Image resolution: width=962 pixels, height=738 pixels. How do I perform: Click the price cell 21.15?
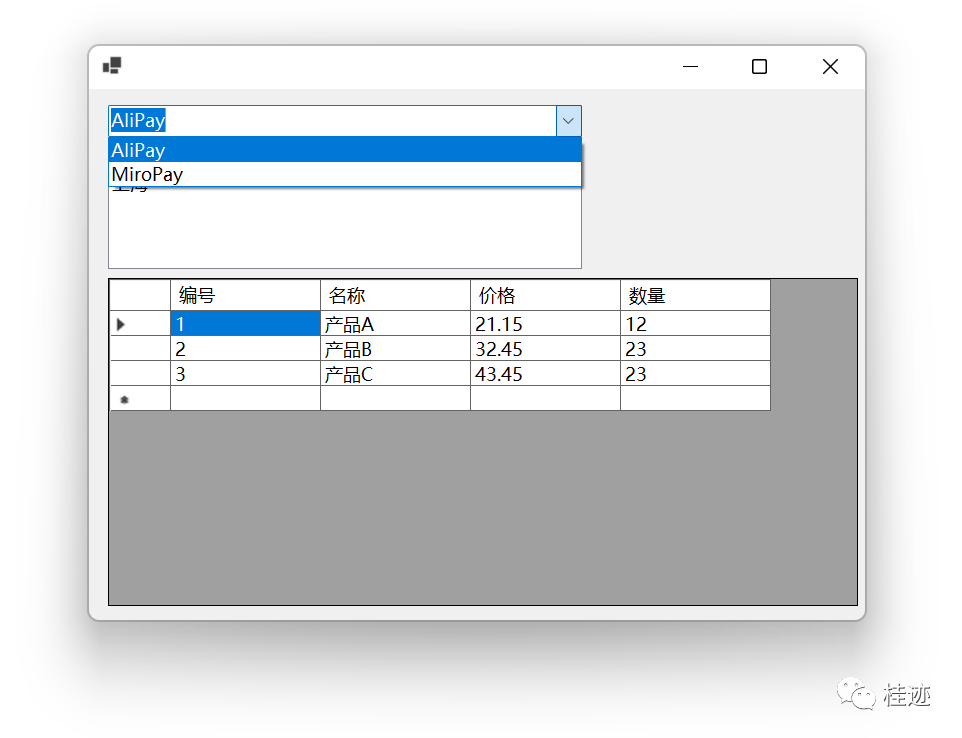545,324
